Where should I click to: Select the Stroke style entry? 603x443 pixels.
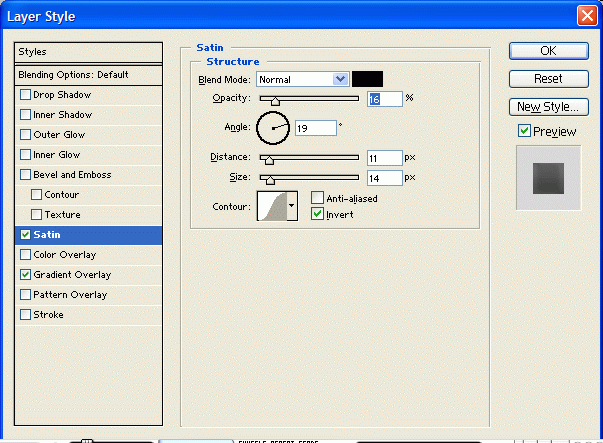point(48,315)
